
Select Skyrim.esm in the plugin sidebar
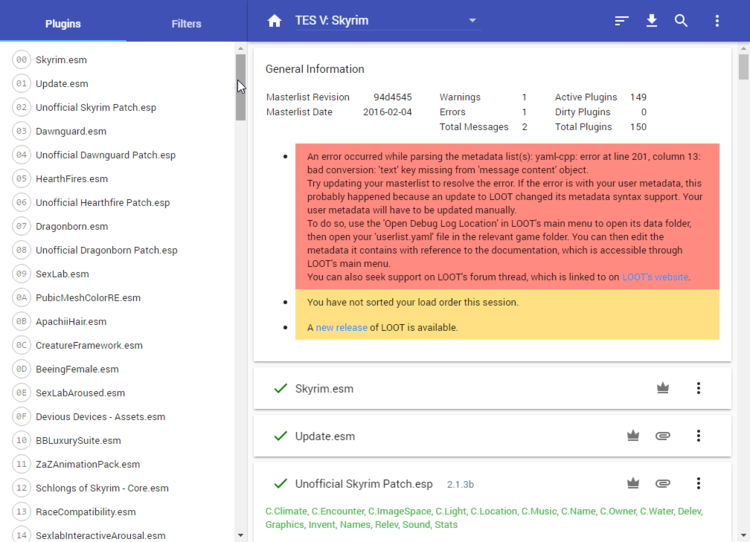point(61,60)
